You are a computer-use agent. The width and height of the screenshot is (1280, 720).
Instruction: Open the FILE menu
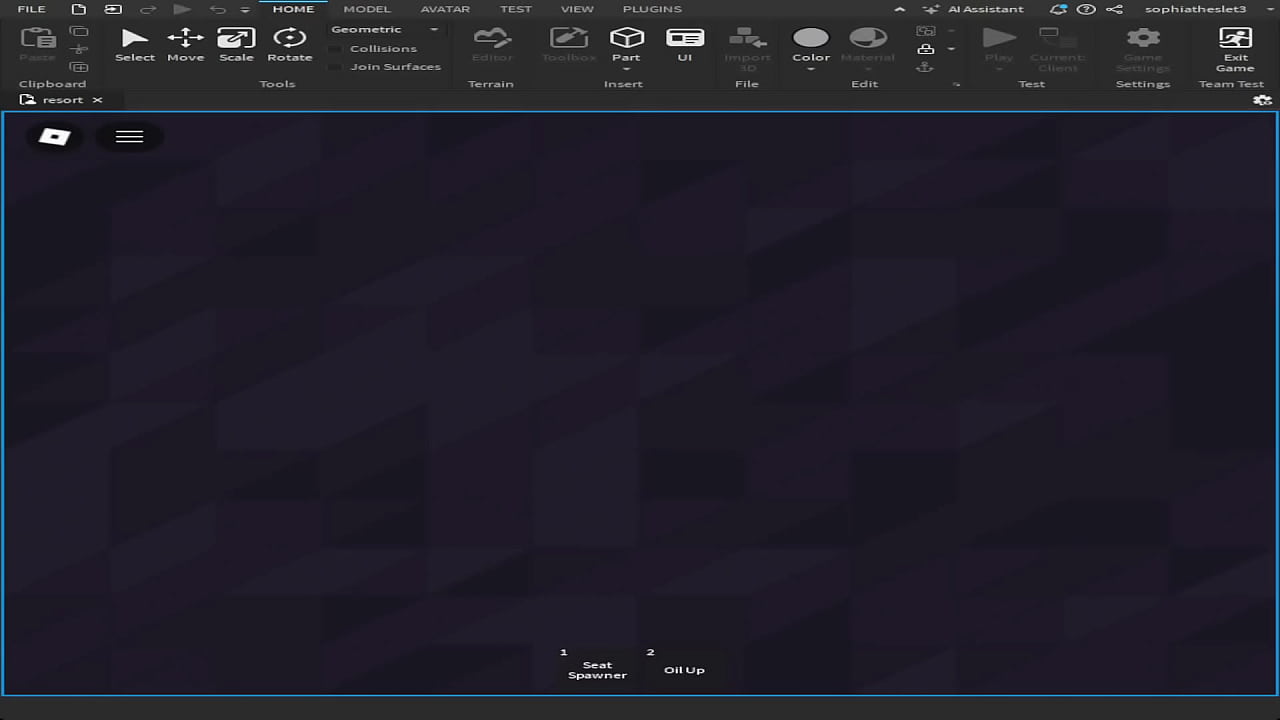(x=32, y=9)
